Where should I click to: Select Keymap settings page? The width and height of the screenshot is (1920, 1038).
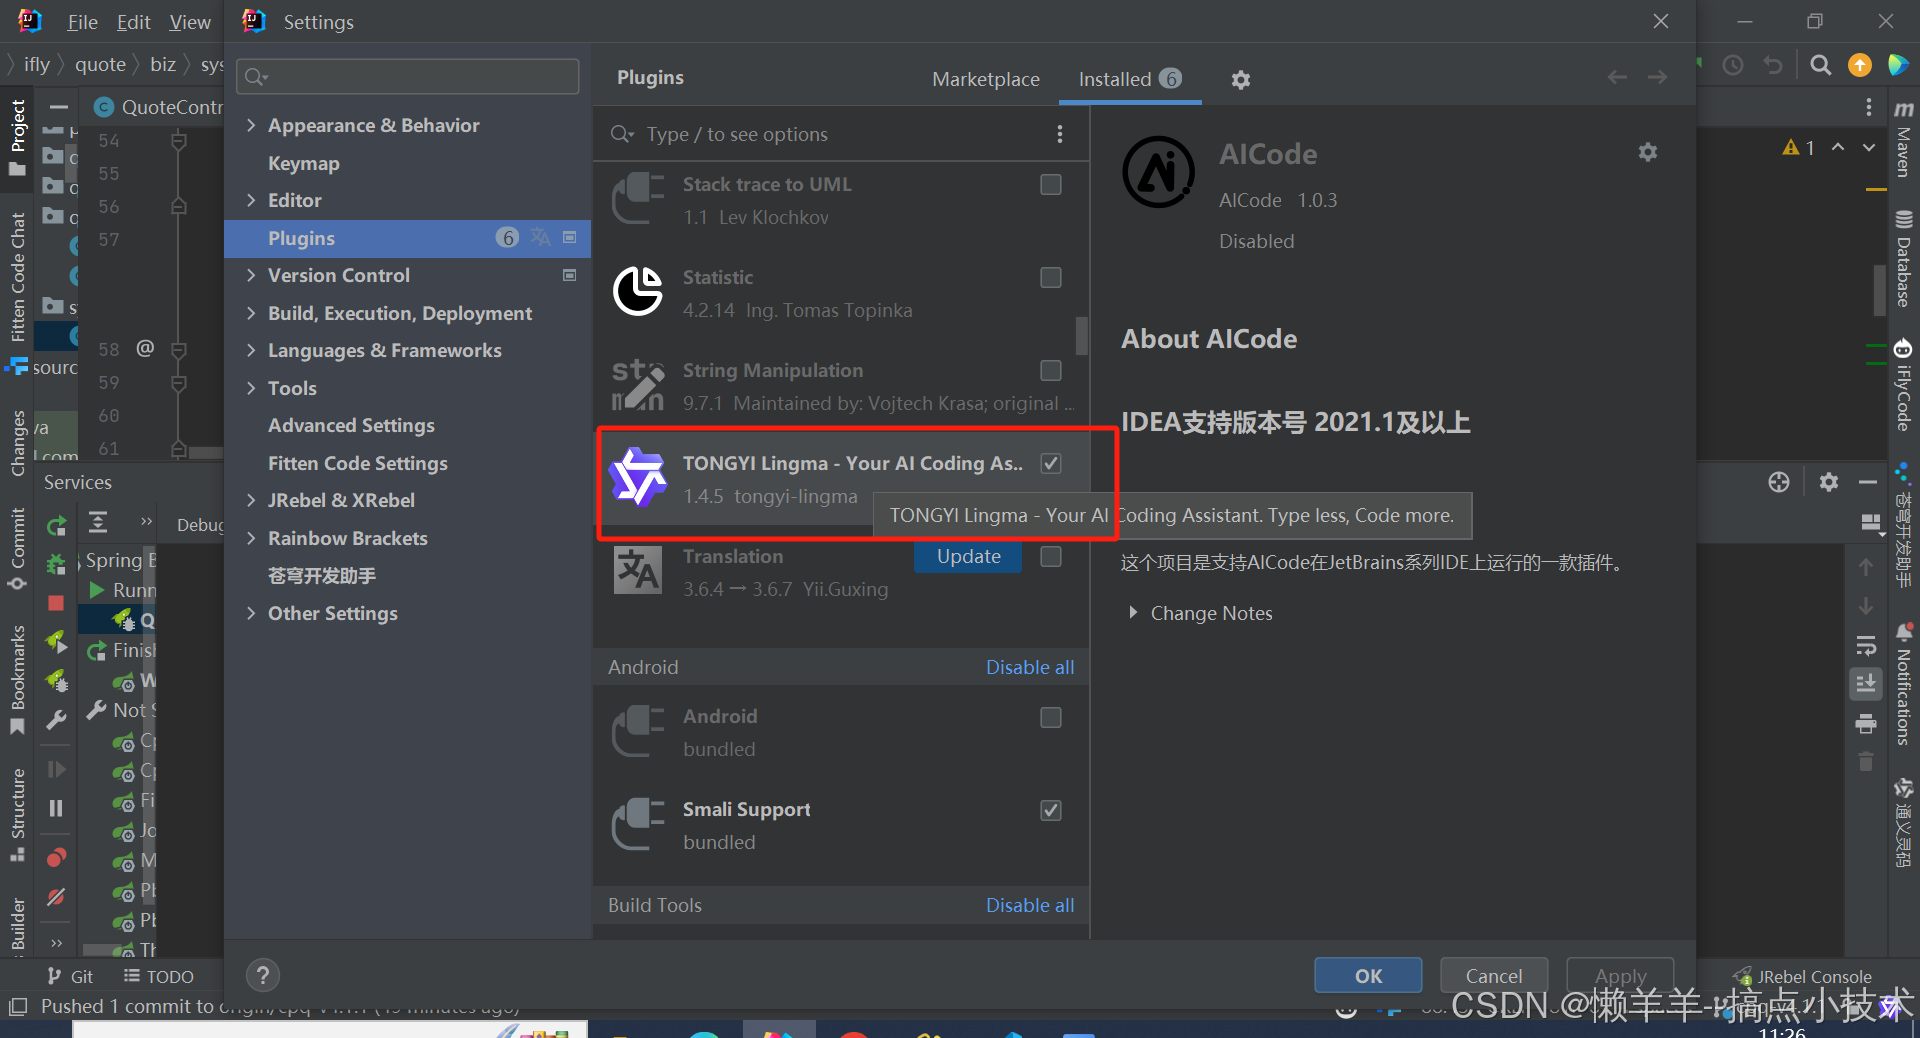click(x=304, y=163)
